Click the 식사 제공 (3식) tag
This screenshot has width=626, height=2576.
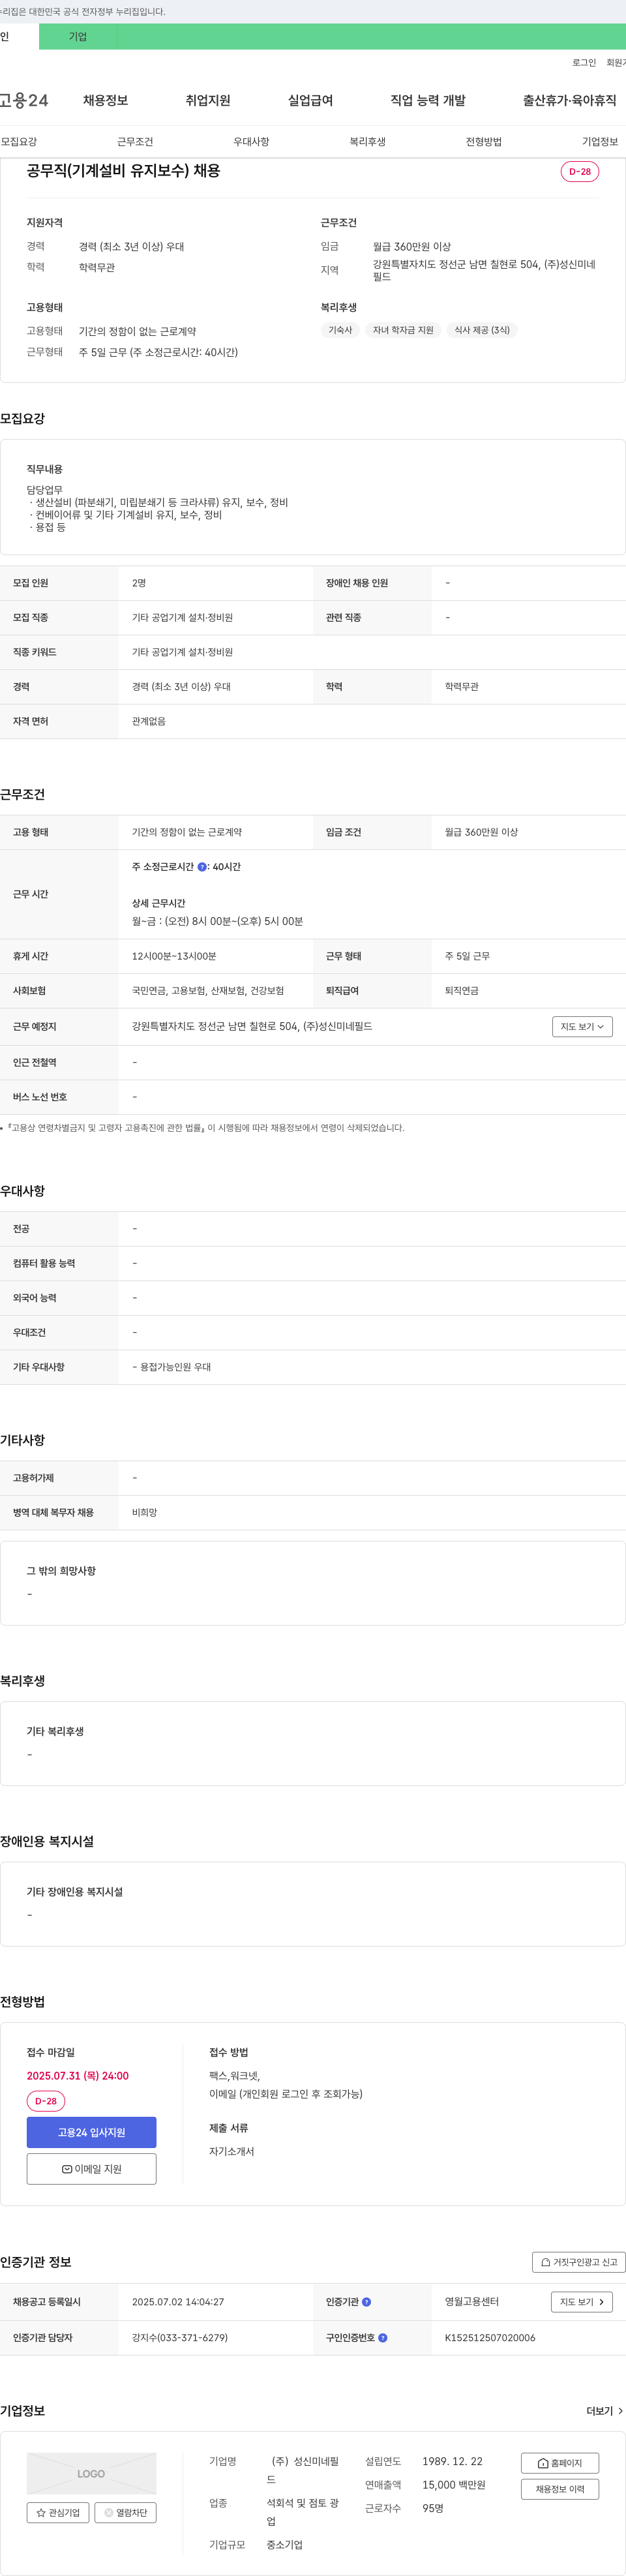[482, 330]
